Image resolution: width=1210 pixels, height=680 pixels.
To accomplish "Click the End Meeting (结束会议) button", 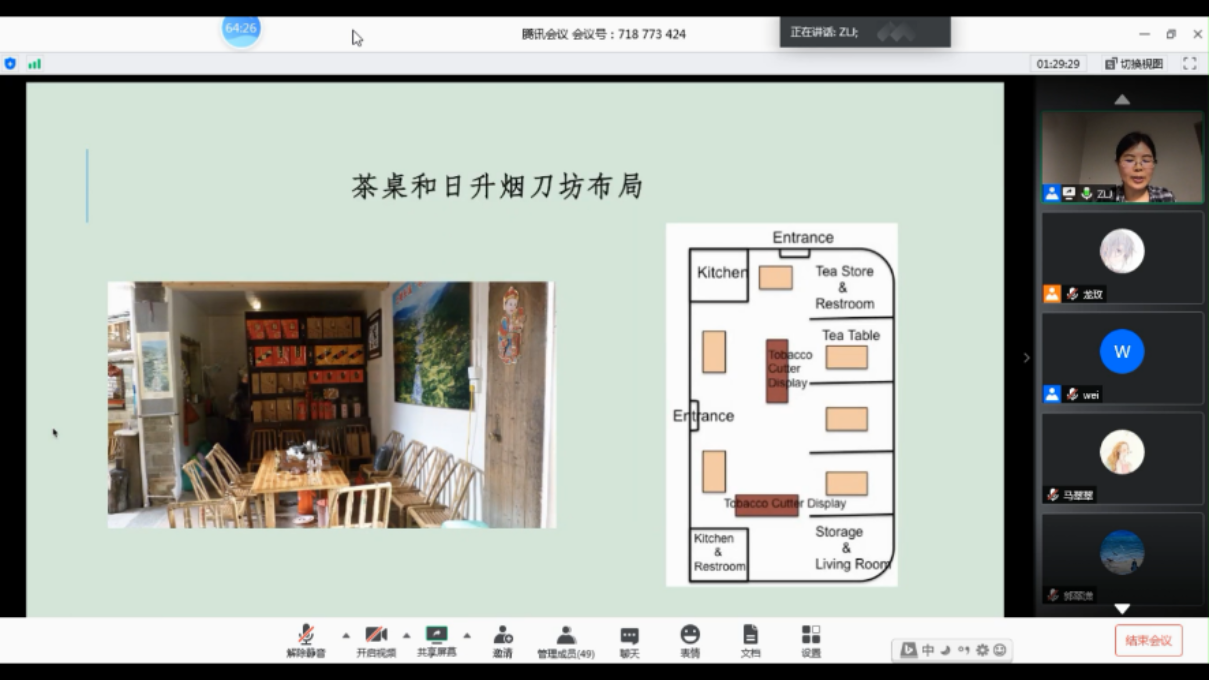I will point(1148,640).
